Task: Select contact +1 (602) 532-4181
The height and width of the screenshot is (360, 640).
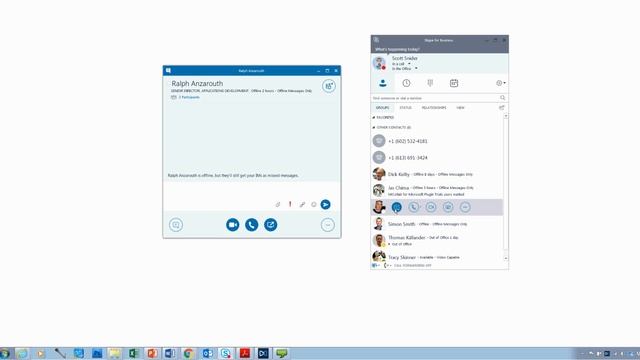Action: (x=437, y=141)
